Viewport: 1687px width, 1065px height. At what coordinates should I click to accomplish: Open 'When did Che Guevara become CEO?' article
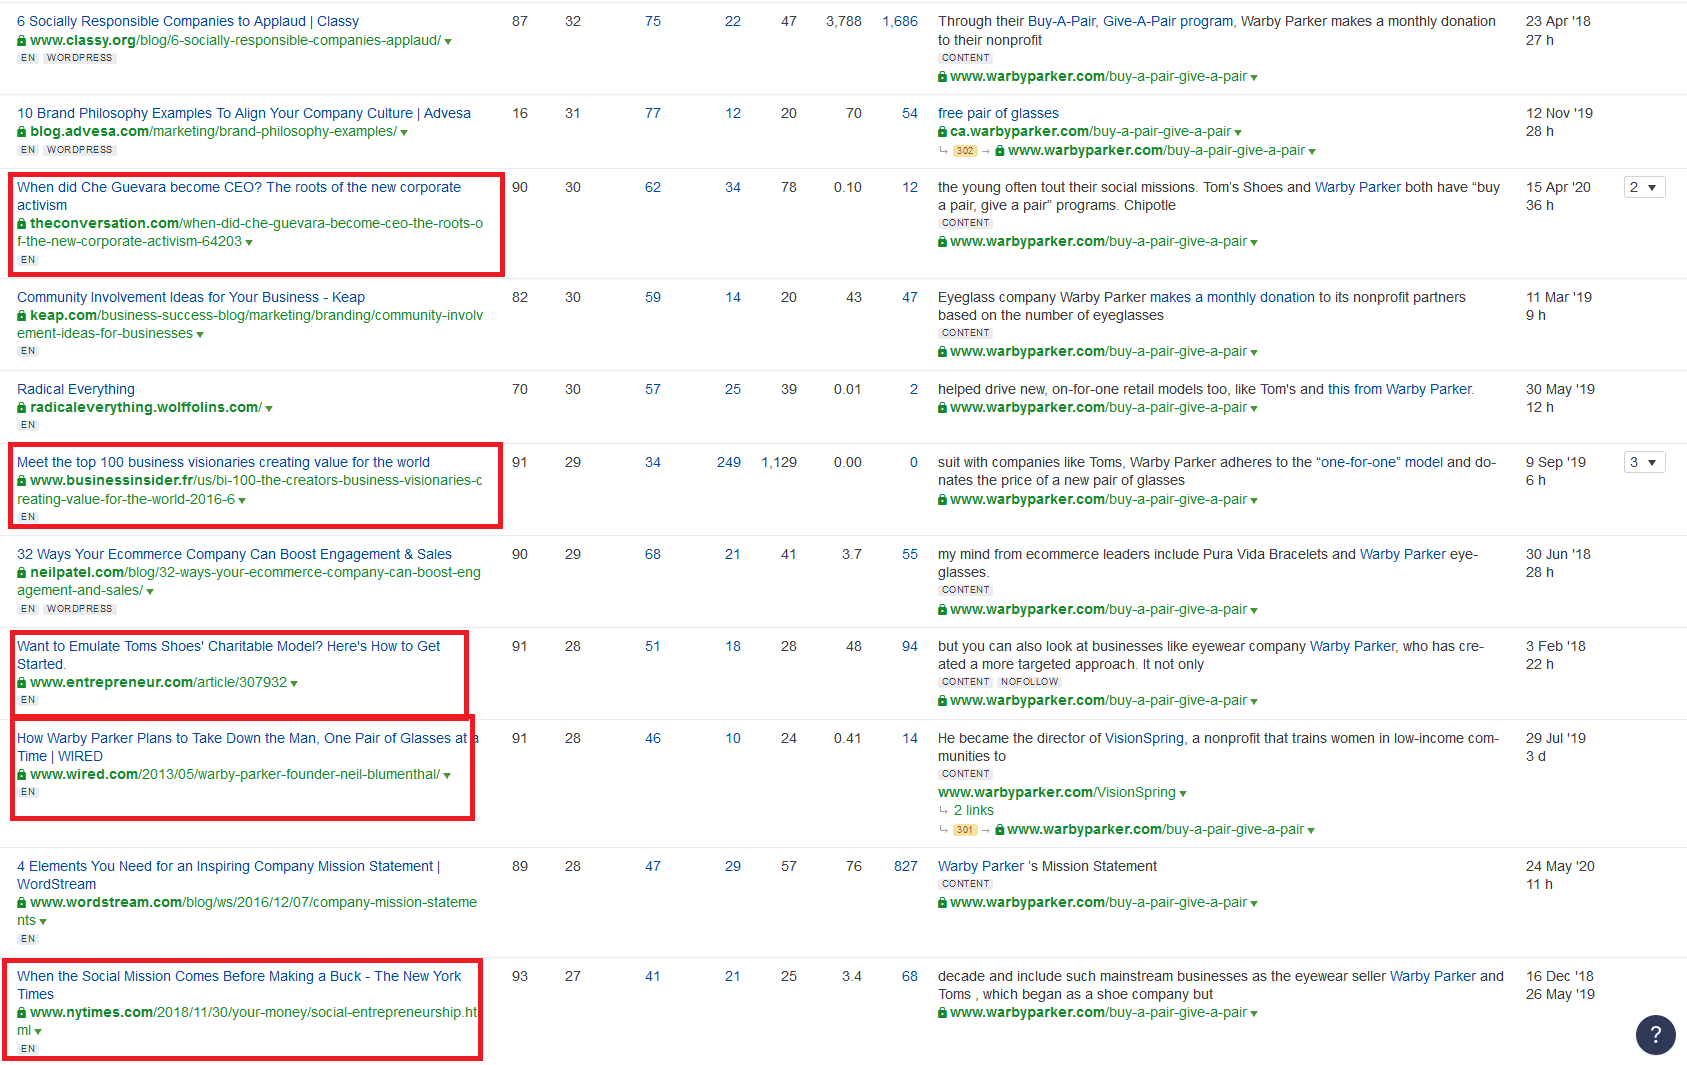click(x=239, y=196)
